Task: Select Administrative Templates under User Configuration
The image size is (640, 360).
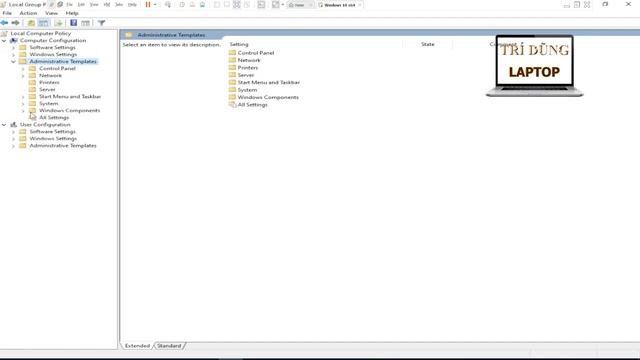Action: (x=63, y=145)
